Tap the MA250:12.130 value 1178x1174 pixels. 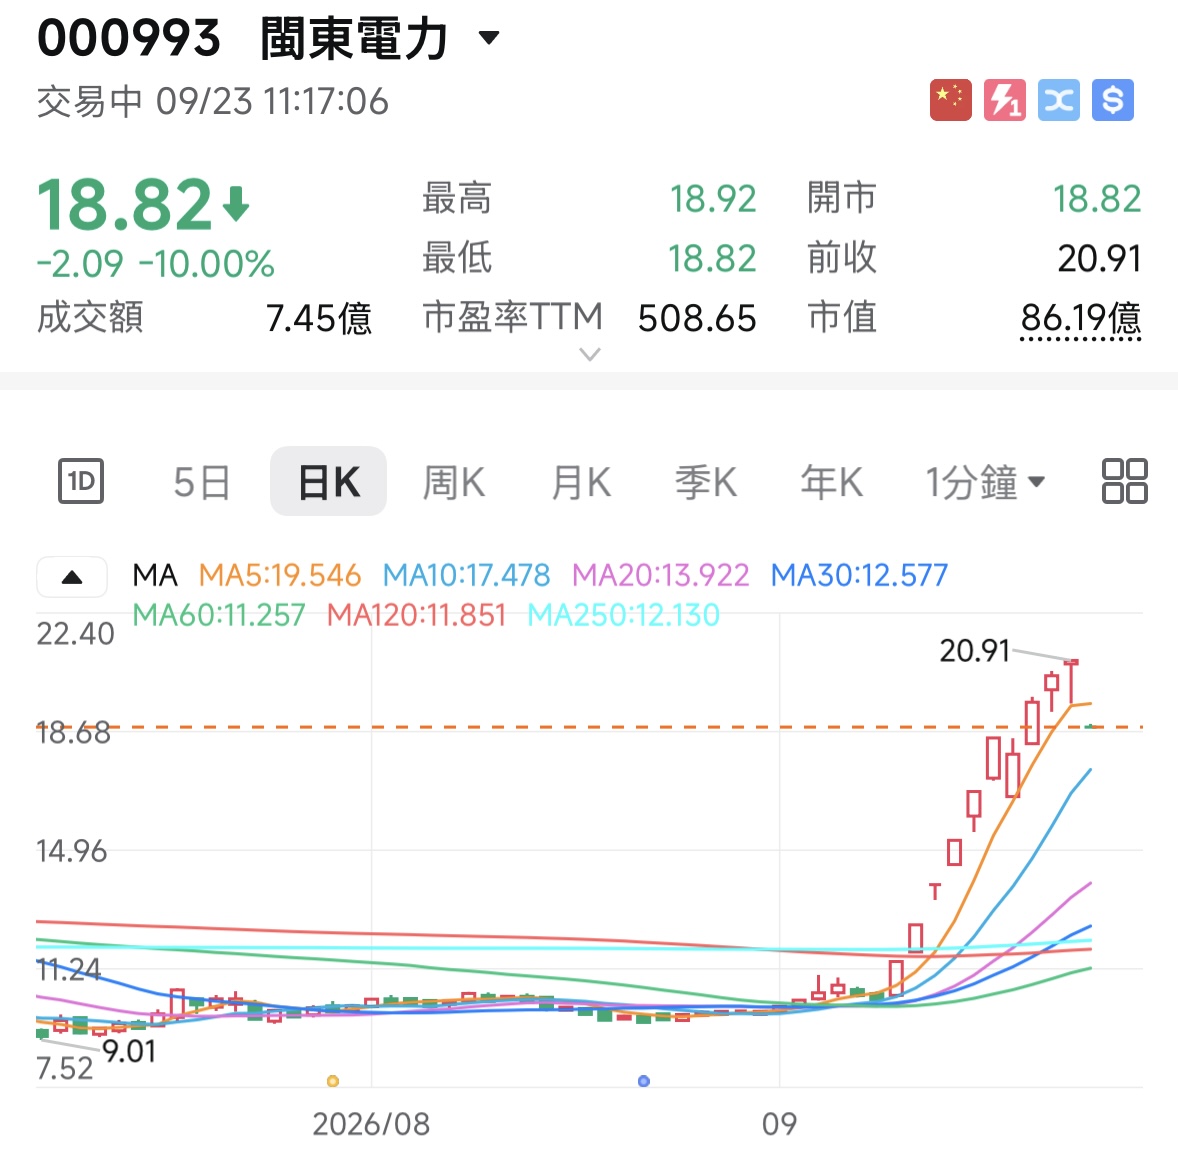coord(624,615)
